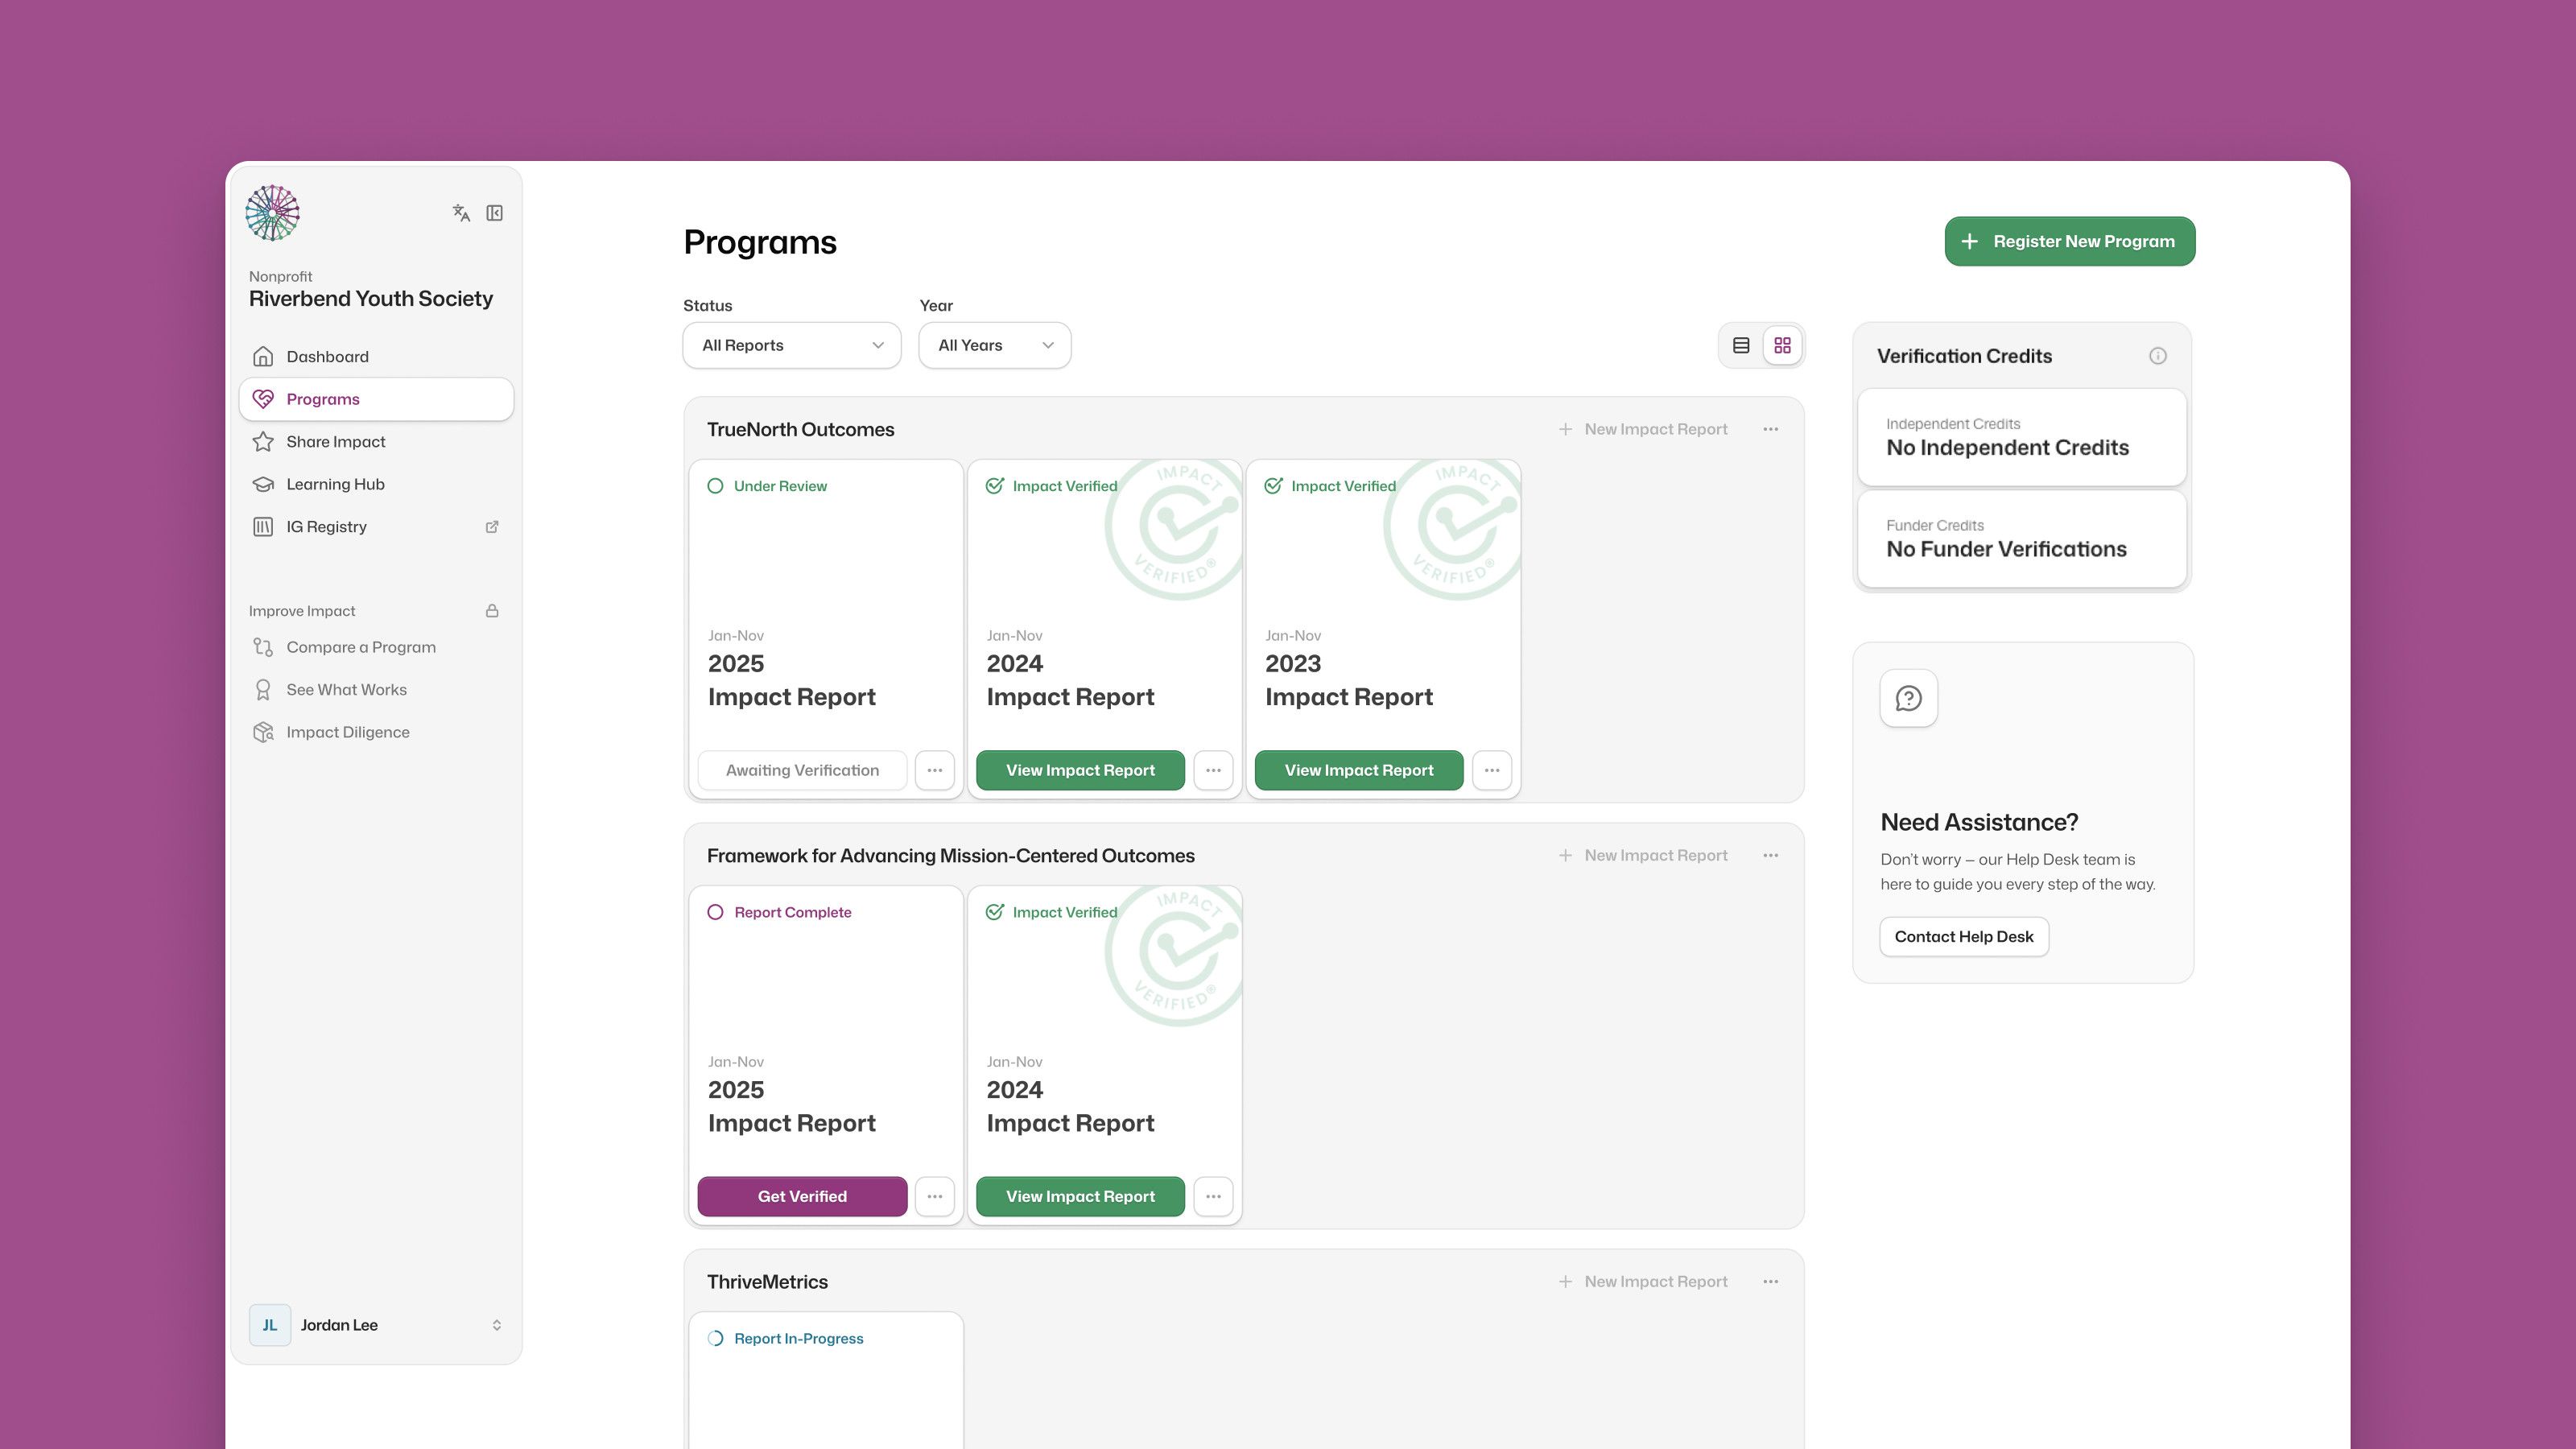The width and height of the screenshot is (2576, 1449).
Task: Click the No Funder Verifications card
Action: 2022,539
